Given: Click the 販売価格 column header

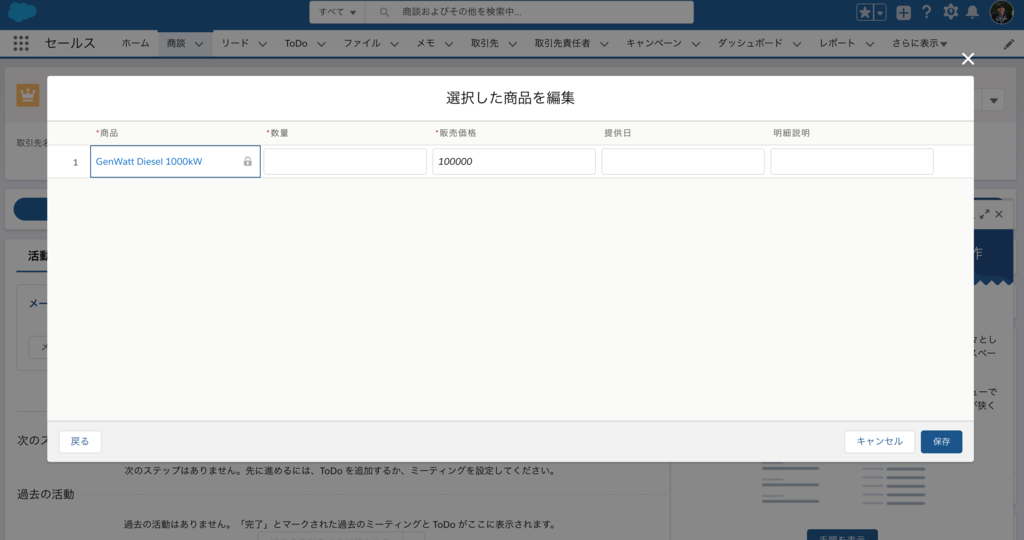Looking at the screenshot, I should click(456, 133).
